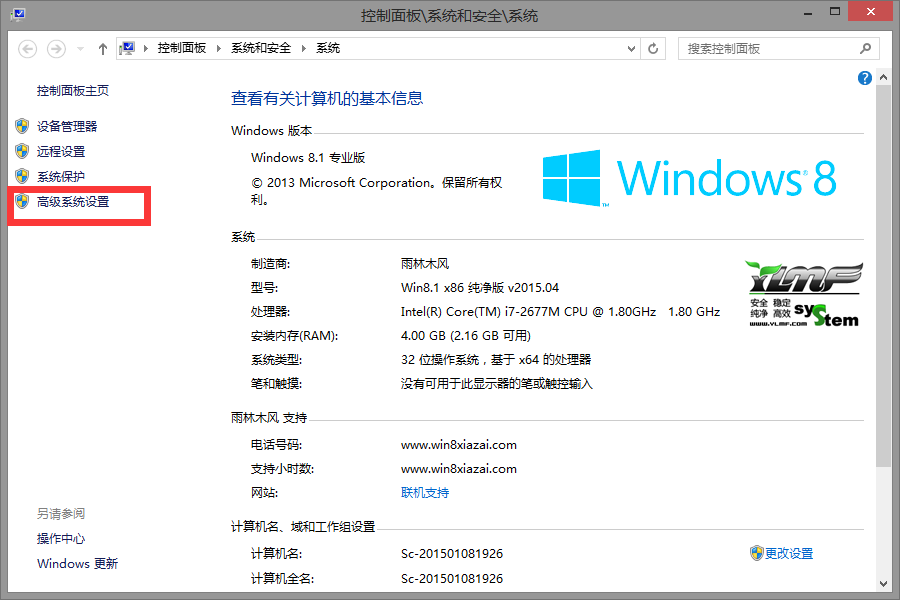This screenshot has height=600, width=900.
Task: Select the 控制面板 breadcrumb
Action: pos(182,48)
